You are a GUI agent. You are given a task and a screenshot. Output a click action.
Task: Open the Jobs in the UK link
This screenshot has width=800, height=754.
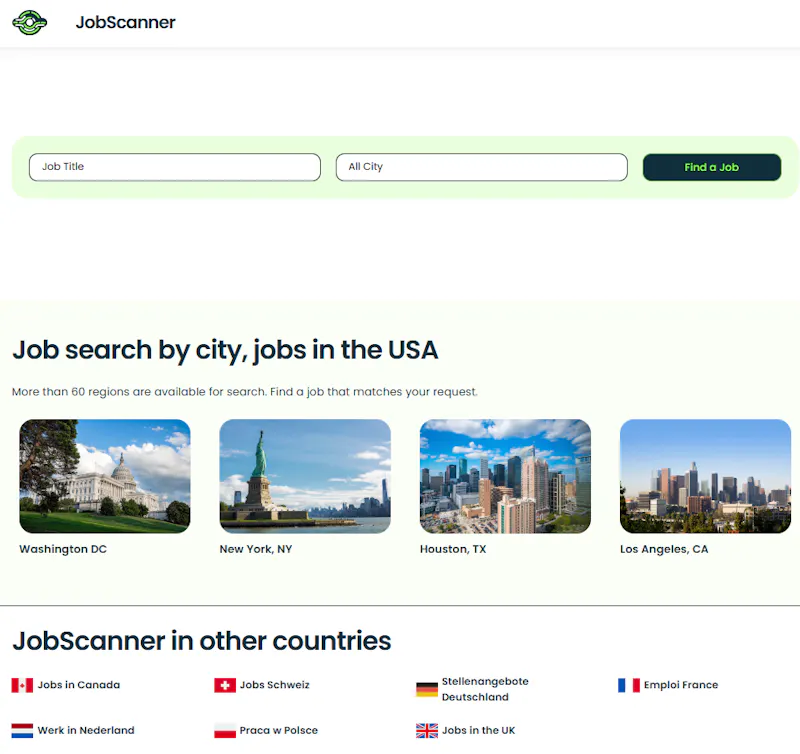tap(479, 731)
